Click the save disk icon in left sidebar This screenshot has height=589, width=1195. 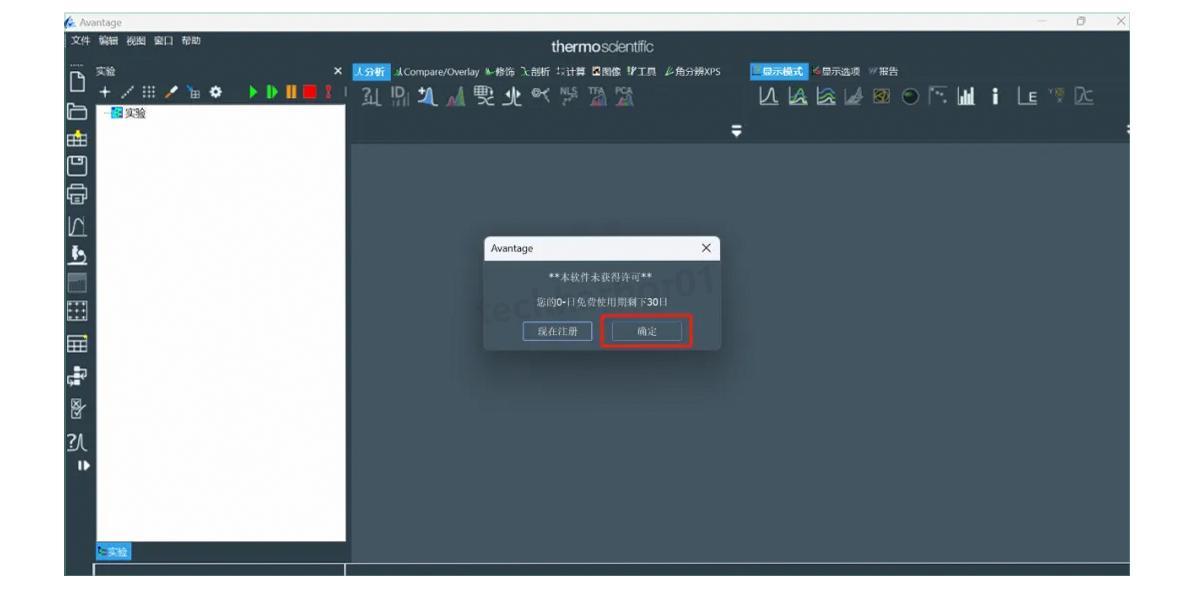[76, 166]
